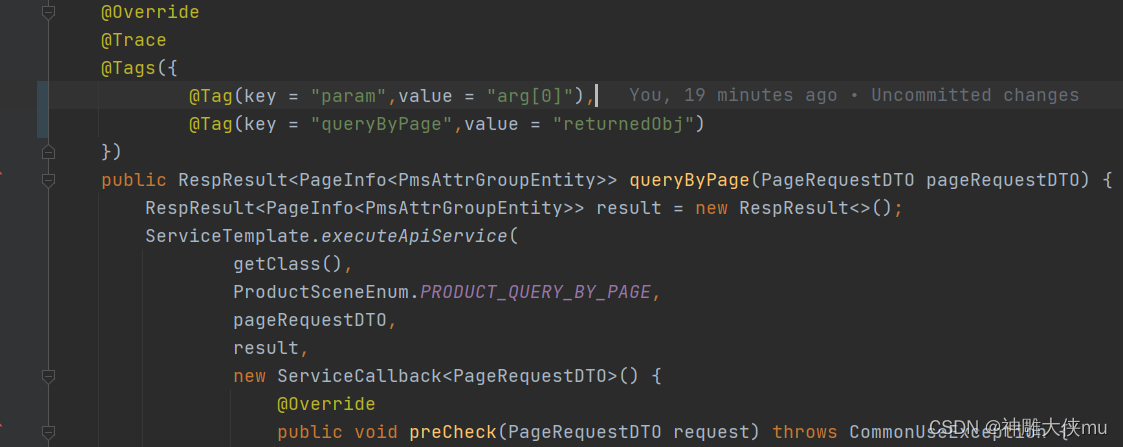Click the getClass() call
The width and height of the screenshot is (1123, 447).
[288, 264]
